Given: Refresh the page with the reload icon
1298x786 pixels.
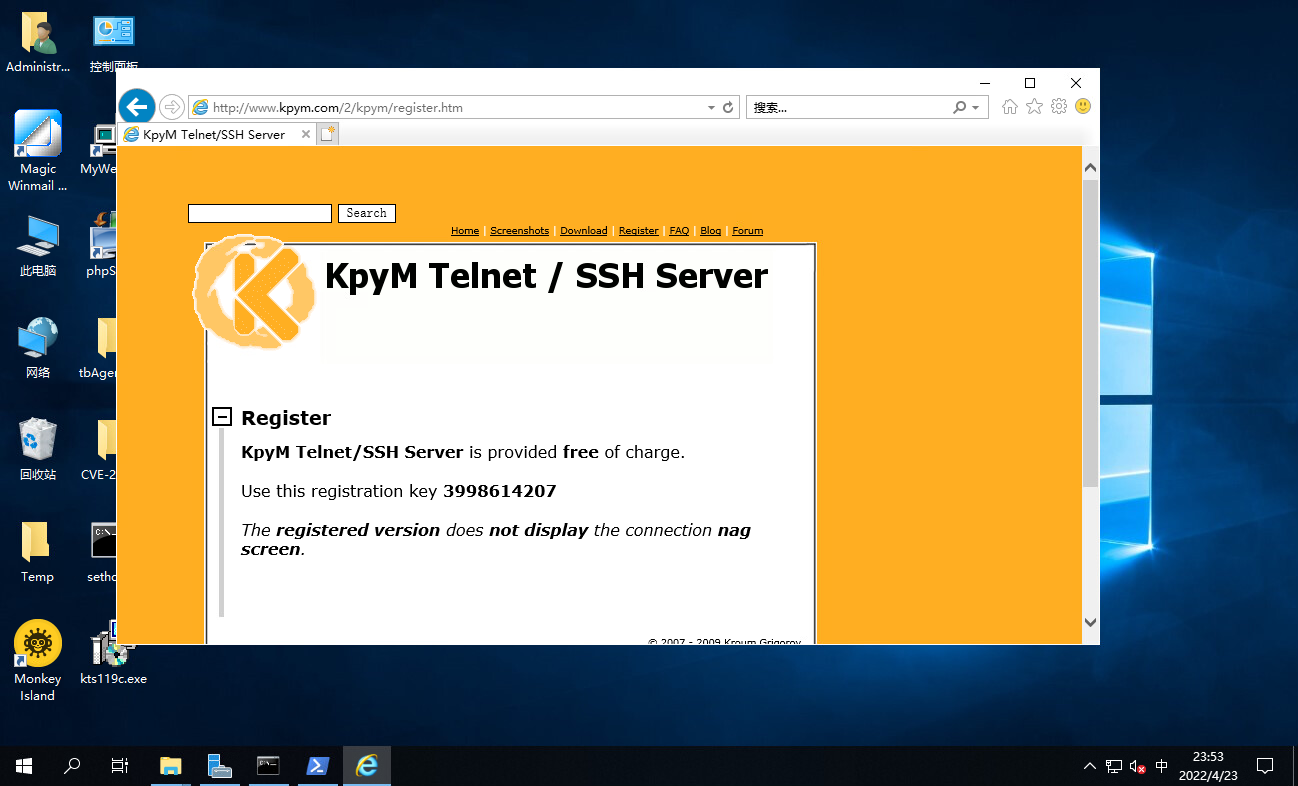Looking at the screenshot, I should click(x=729, y=107).
